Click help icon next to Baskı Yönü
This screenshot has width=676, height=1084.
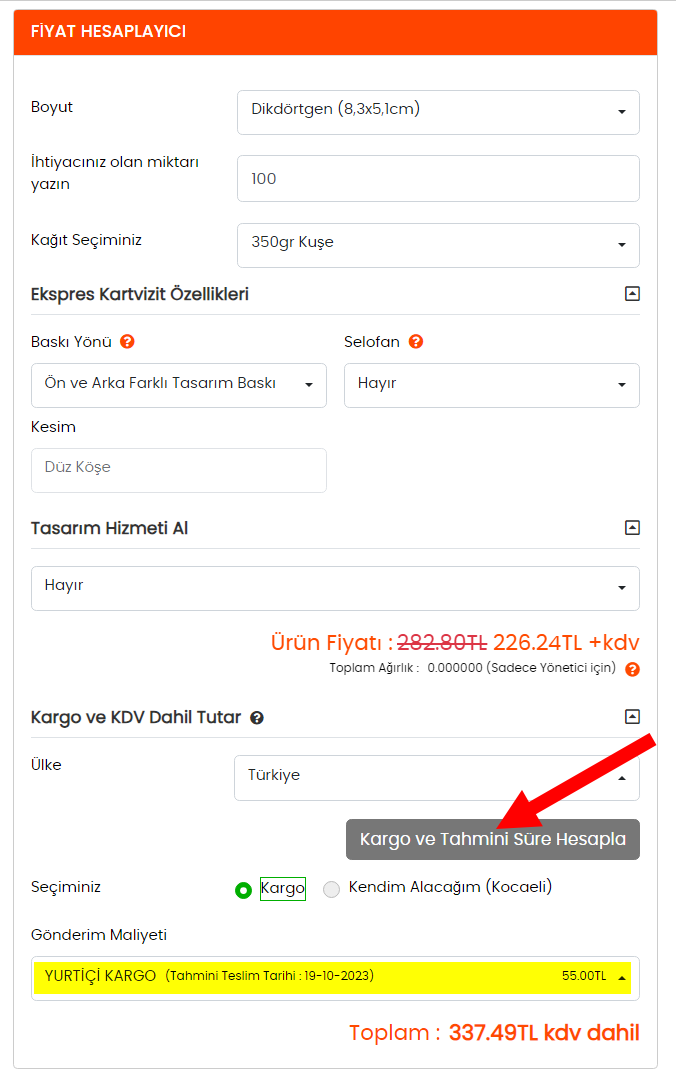(x=127, y=342)
